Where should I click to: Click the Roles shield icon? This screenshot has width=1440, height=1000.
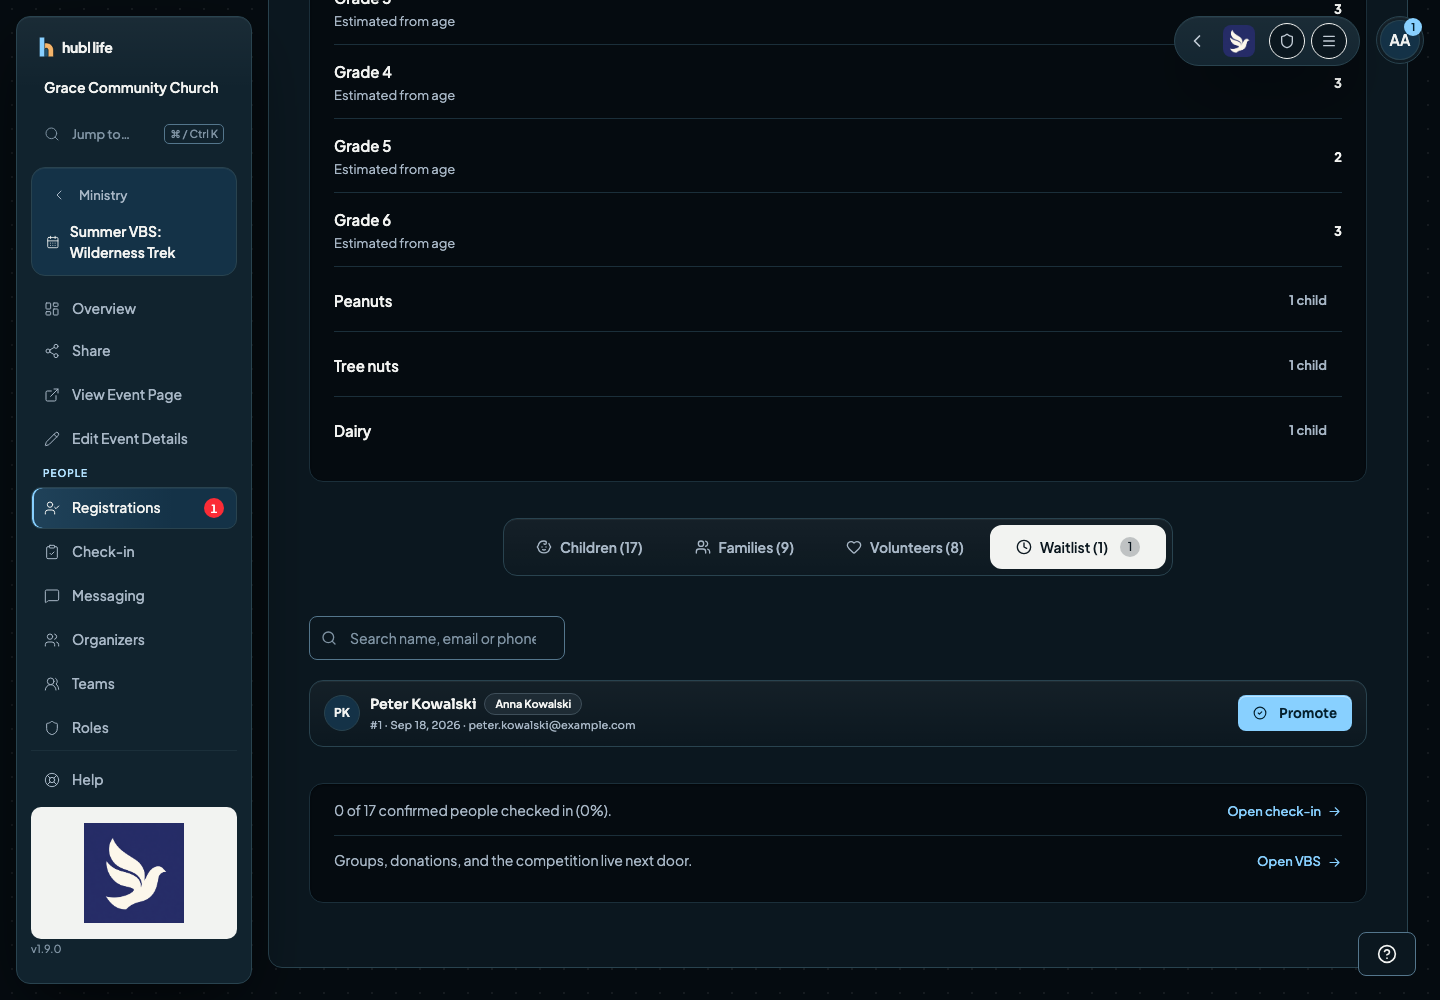coord(52,728)
